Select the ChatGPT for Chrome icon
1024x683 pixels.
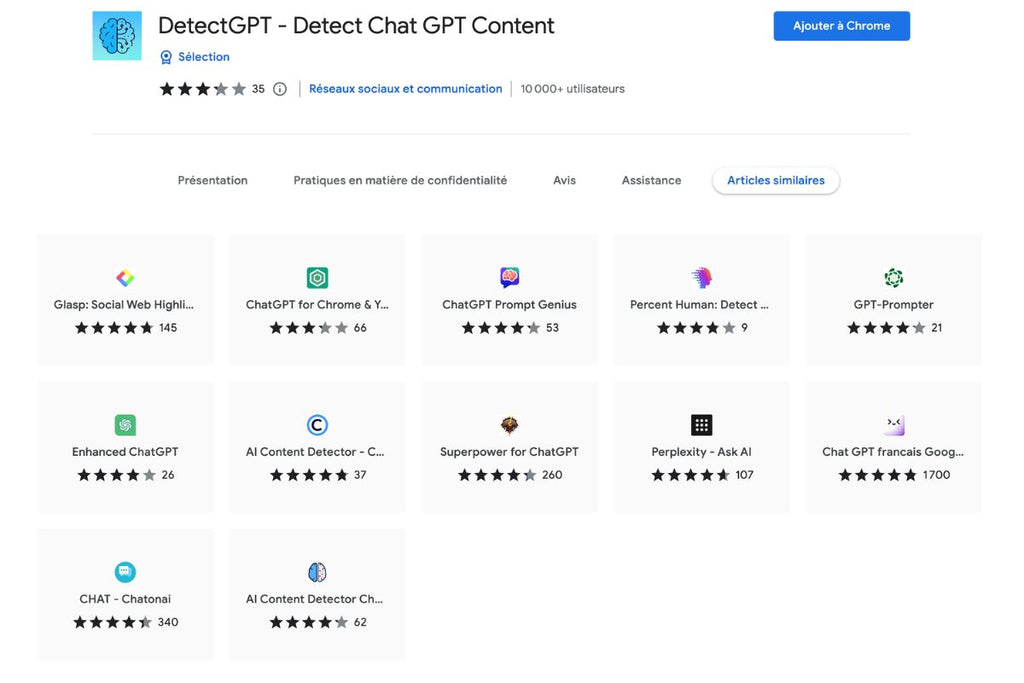coord(317,278)
